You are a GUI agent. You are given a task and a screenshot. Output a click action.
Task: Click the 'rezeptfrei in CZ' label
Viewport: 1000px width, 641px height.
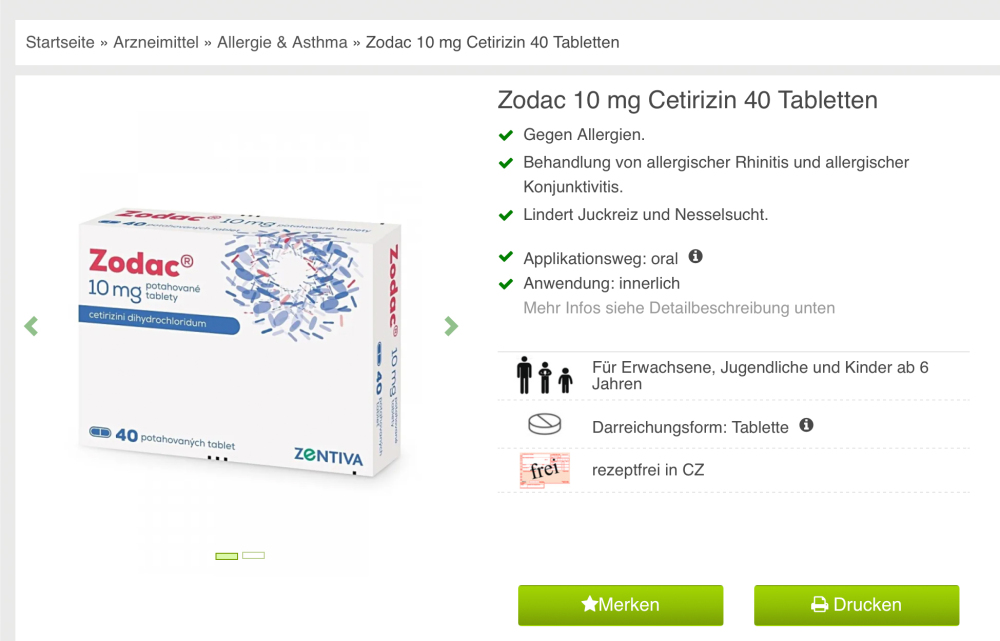click(648, 470)
